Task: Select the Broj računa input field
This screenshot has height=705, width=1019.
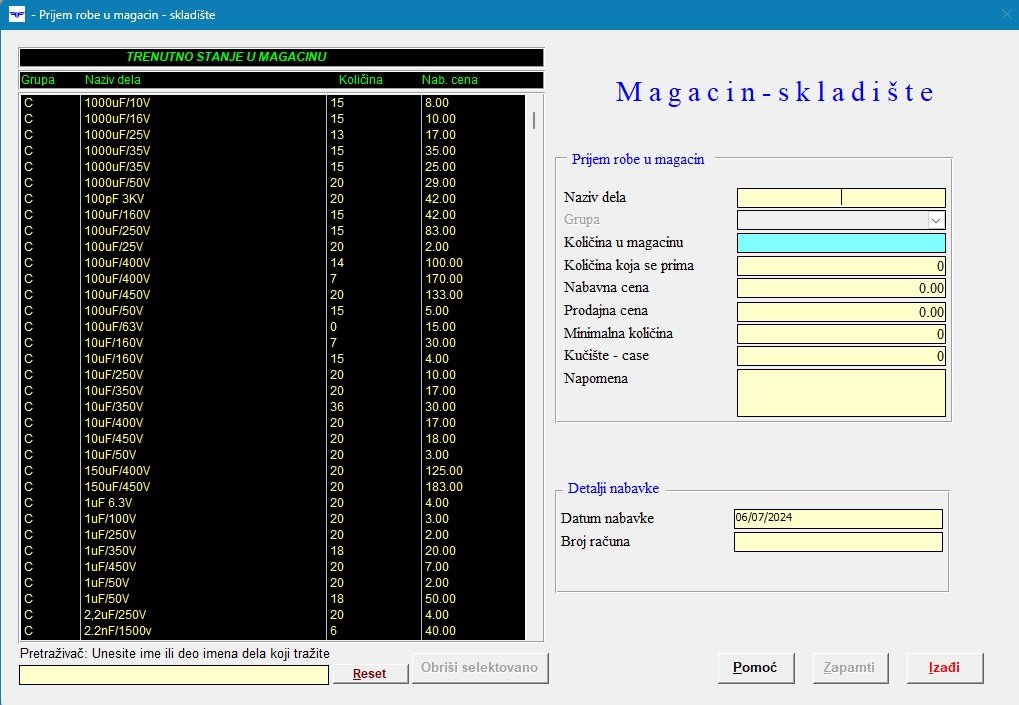Action: click(837, 542)
